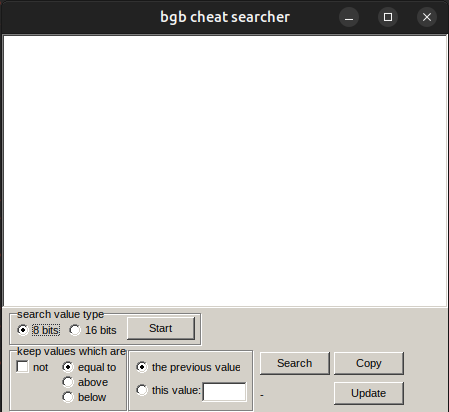449x412 pixels.
Task: Focus the 'this value' input field
Action: (x=224, y=392)
